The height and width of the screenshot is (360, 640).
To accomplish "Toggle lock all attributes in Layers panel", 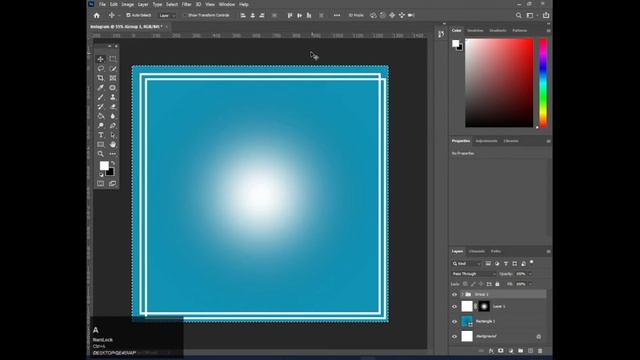I will pyautogui.click(x=497, y=284).
